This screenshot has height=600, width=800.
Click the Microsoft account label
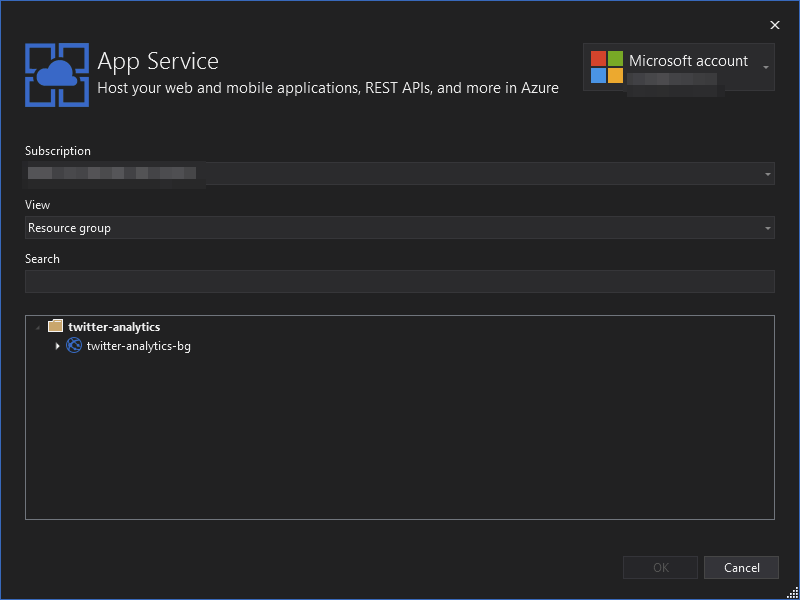(688, 61)
